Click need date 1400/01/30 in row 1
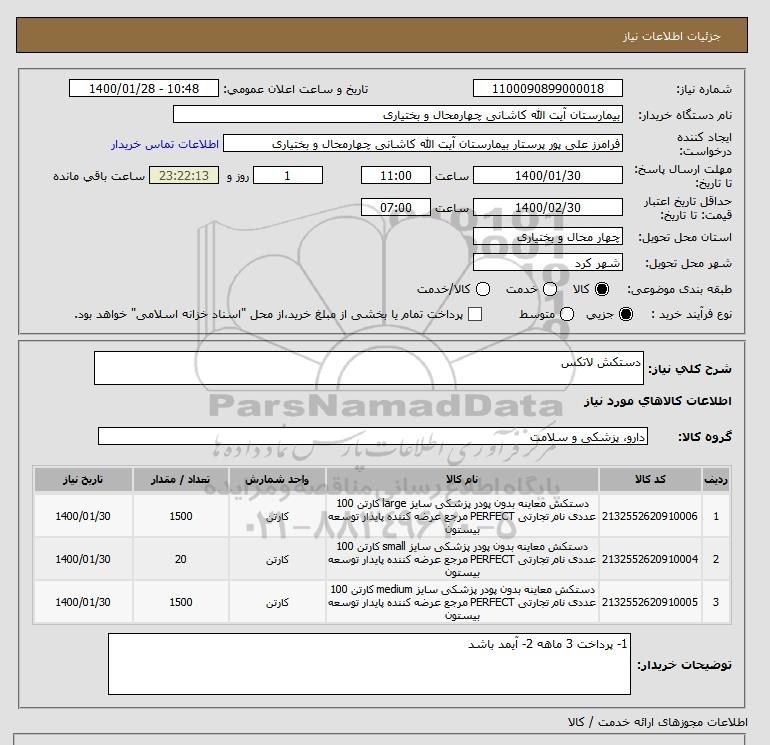 pyautogui.click(x=83, y=516)
